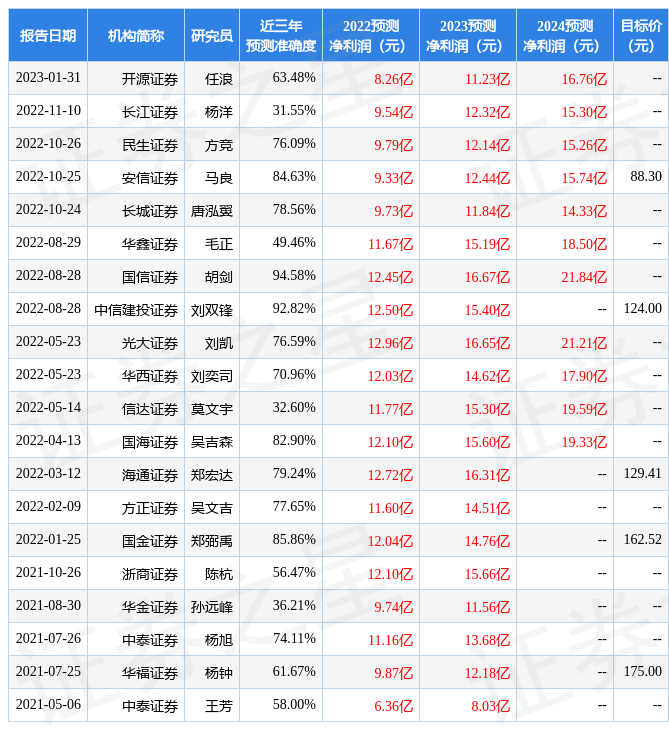The height and width of the screenshot is (730, 669).
Task: Select institution 方正证券
Action: (x=150, y=508)
